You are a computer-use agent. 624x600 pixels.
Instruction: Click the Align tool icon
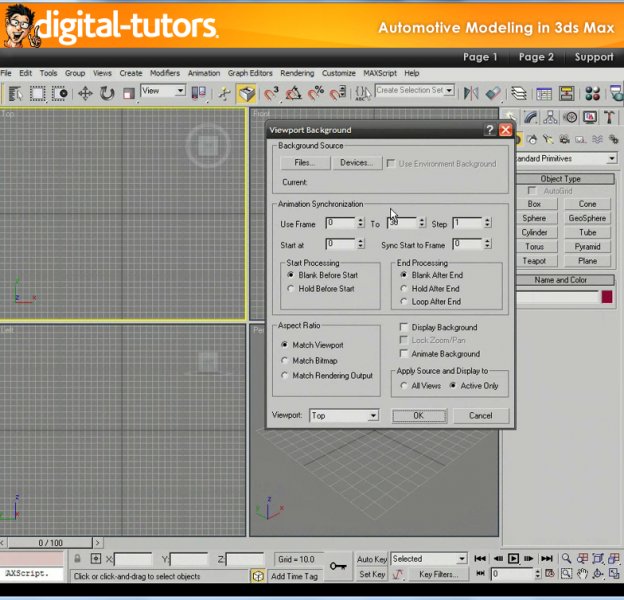(x=493, y=94)
